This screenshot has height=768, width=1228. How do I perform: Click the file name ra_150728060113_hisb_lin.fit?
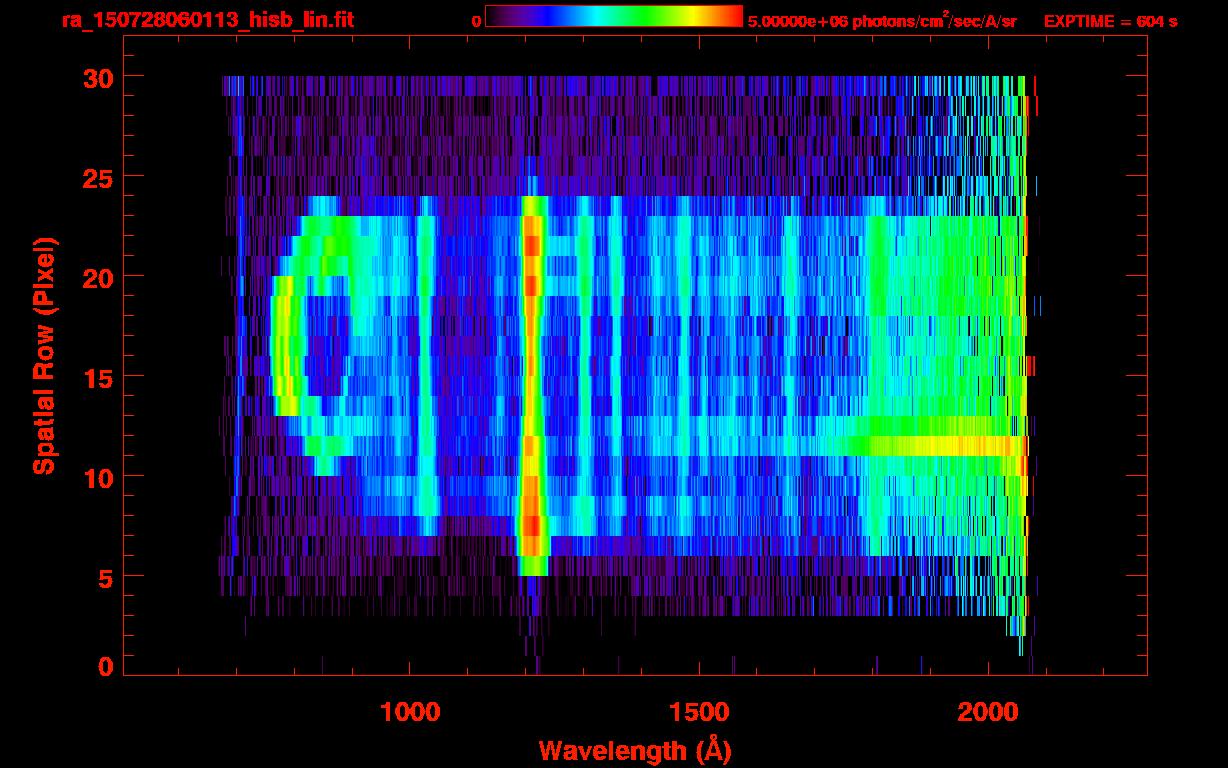pos(207,20)
